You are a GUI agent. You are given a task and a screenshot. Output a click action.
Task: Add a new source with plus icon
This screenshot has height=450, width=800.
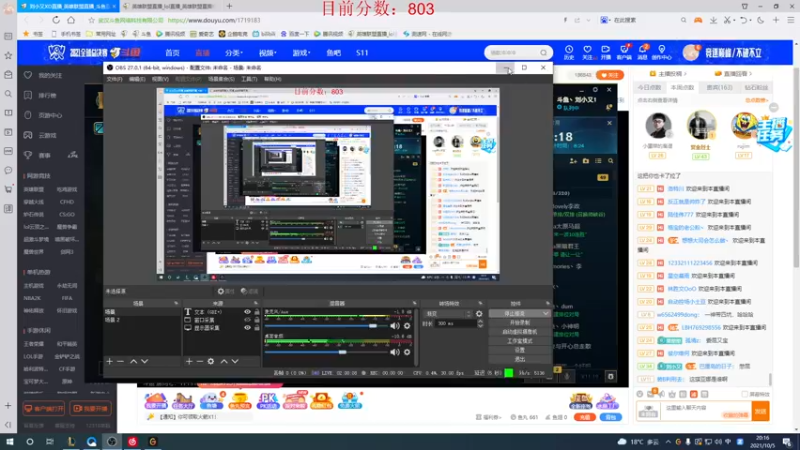[x=189, y=361]
